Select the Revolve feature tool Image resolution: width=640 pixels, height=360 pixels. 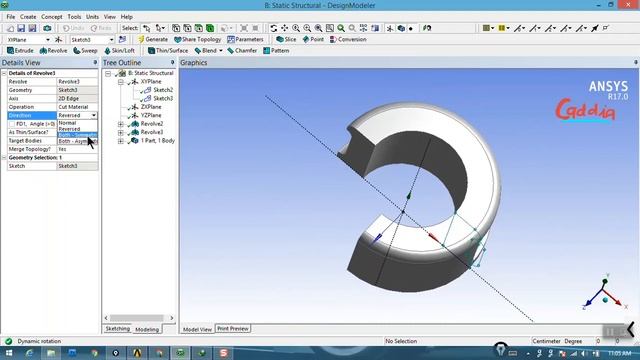53,51
